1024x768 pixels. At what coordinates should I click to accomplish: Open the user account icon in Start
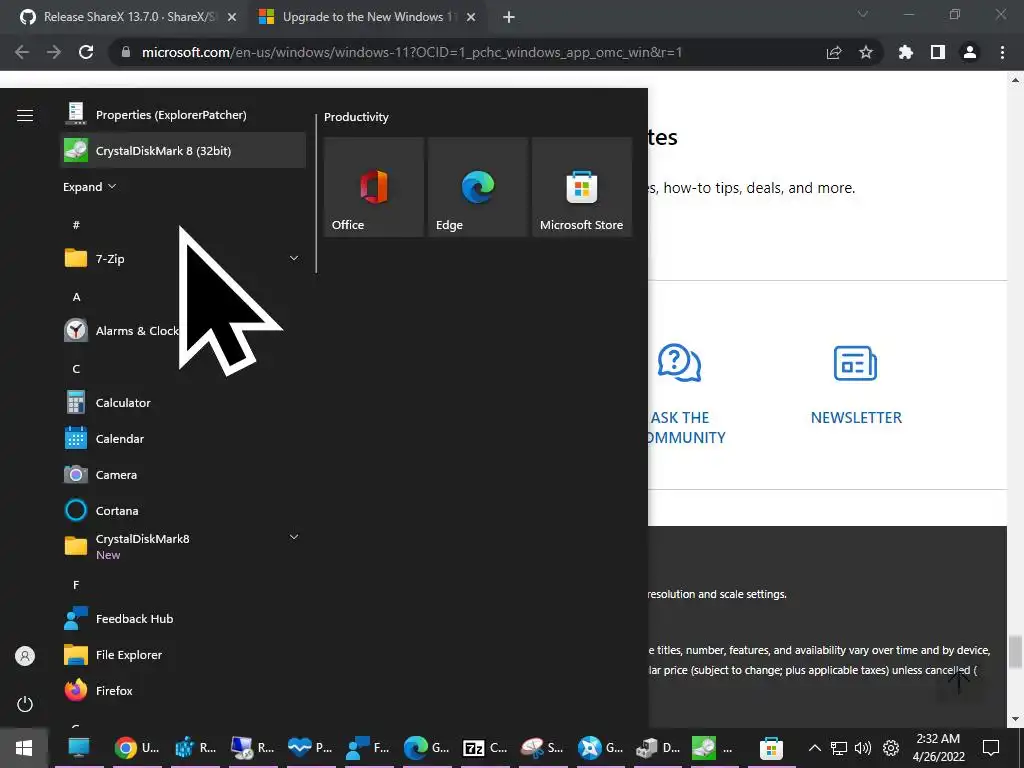click(x=25, y=656)
